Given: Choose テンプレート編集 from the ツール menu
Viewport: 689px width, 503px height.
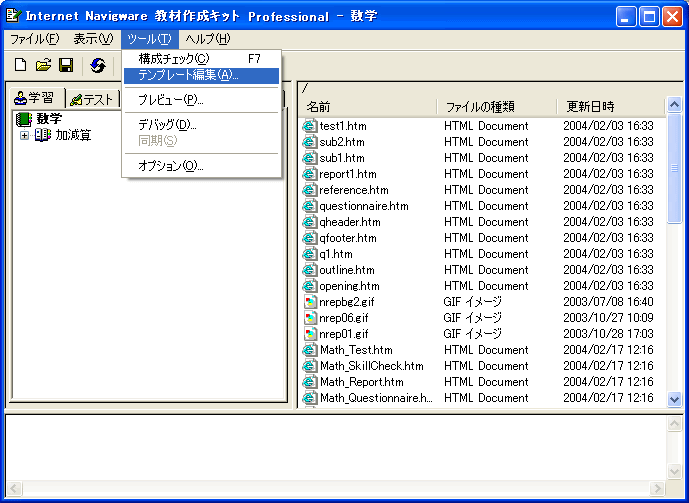Looking at the screenshot, I should coord(188,75).
